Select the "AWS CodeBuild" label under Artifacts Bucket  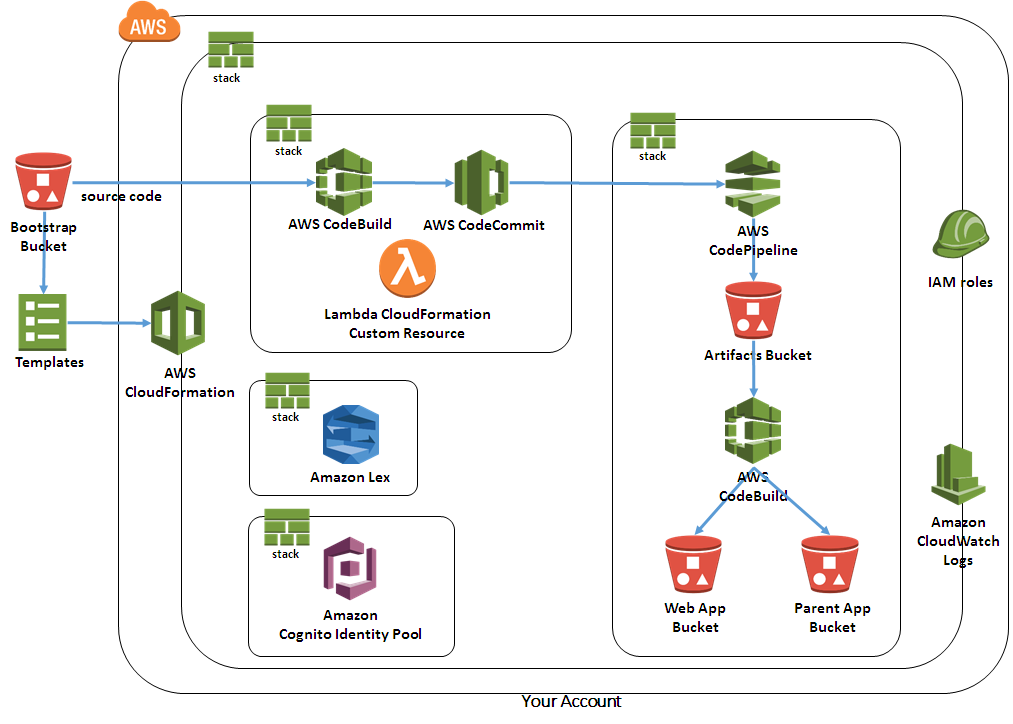coord(753,486)
